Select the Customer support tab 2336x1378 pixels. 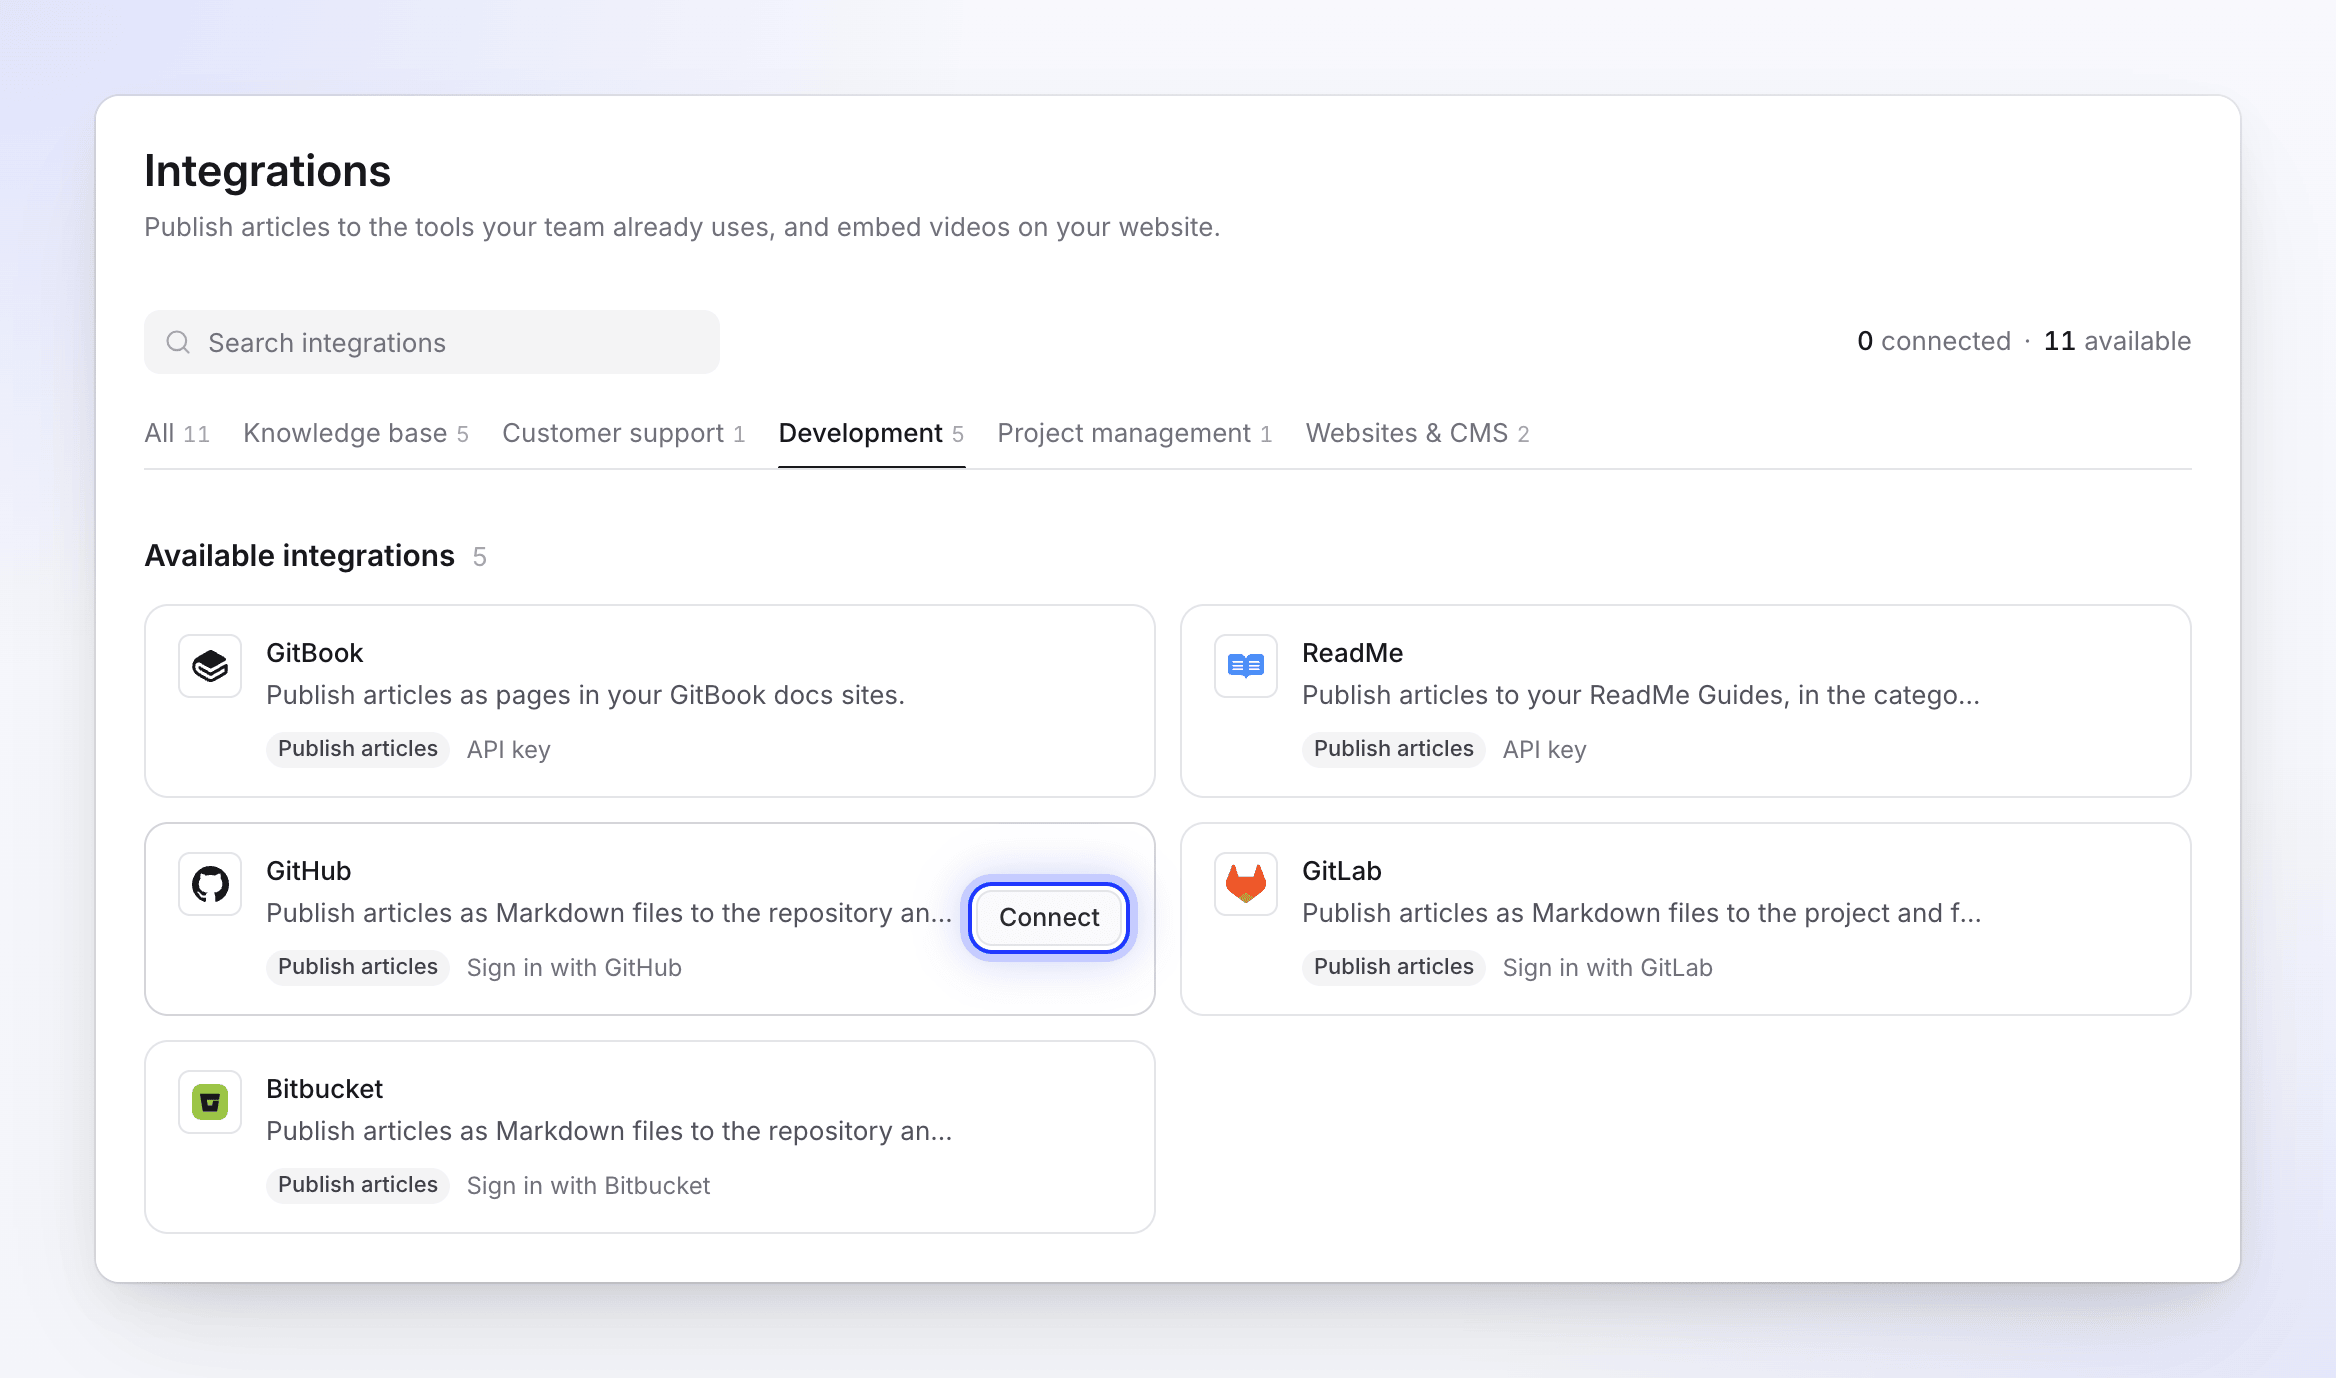pyautogui.click(x=624, y=433)
